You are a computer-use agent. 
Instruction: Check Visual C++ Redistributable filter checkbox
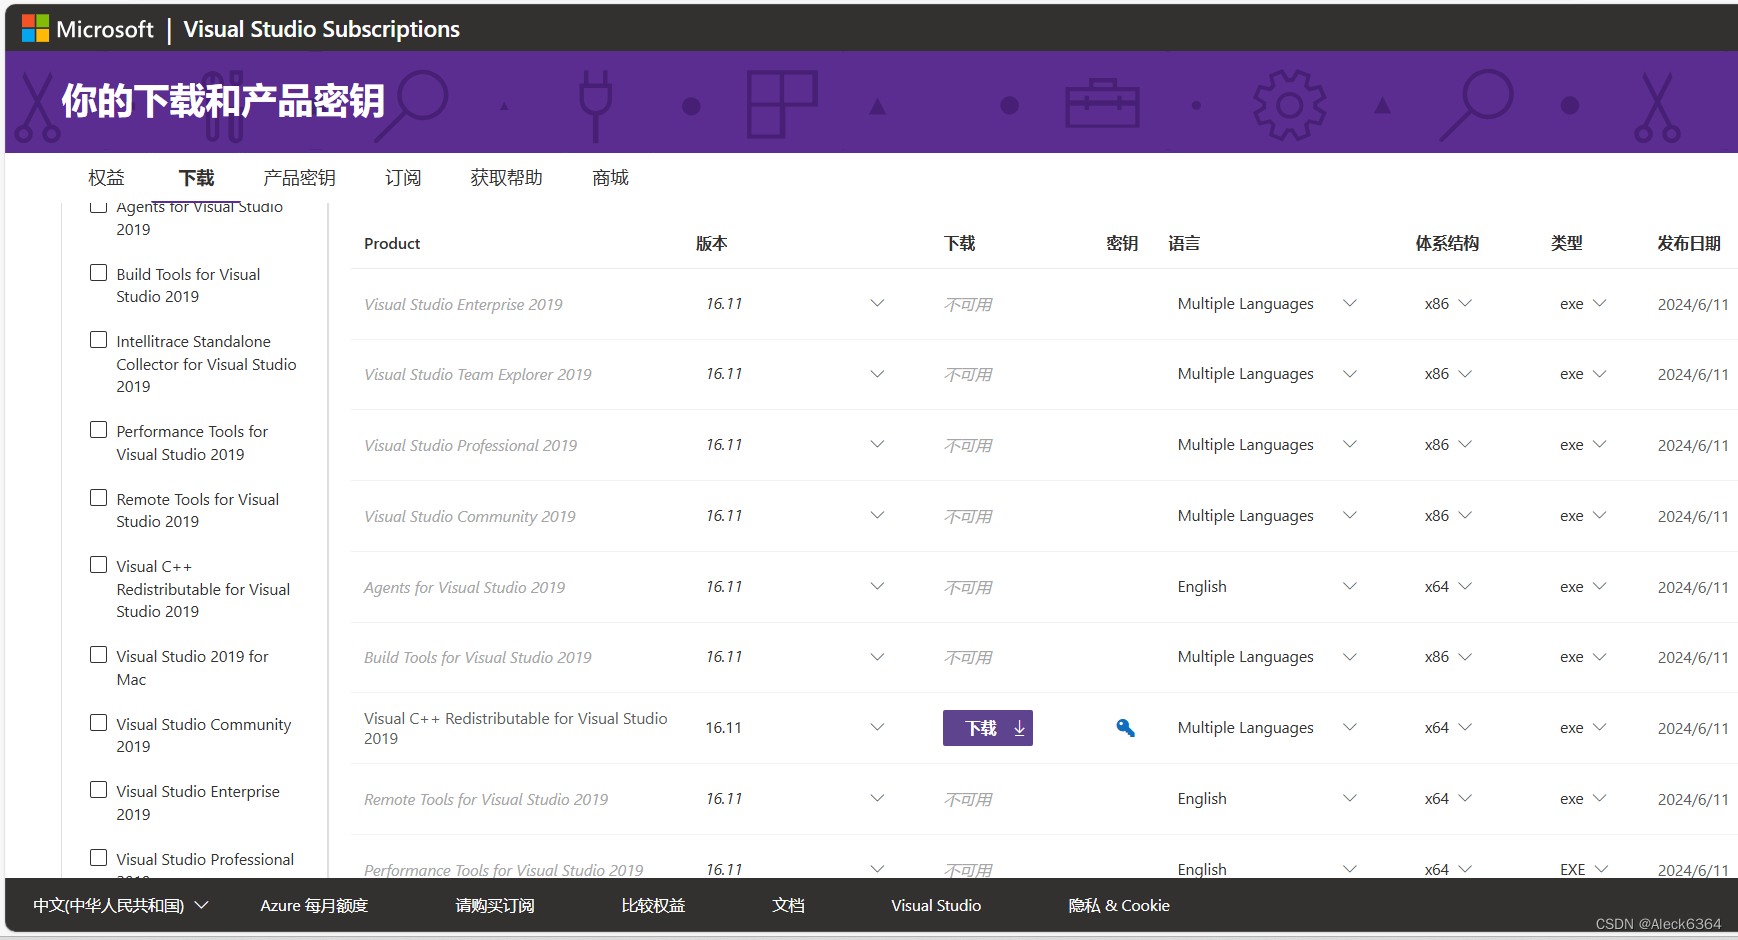pos(98,565)
